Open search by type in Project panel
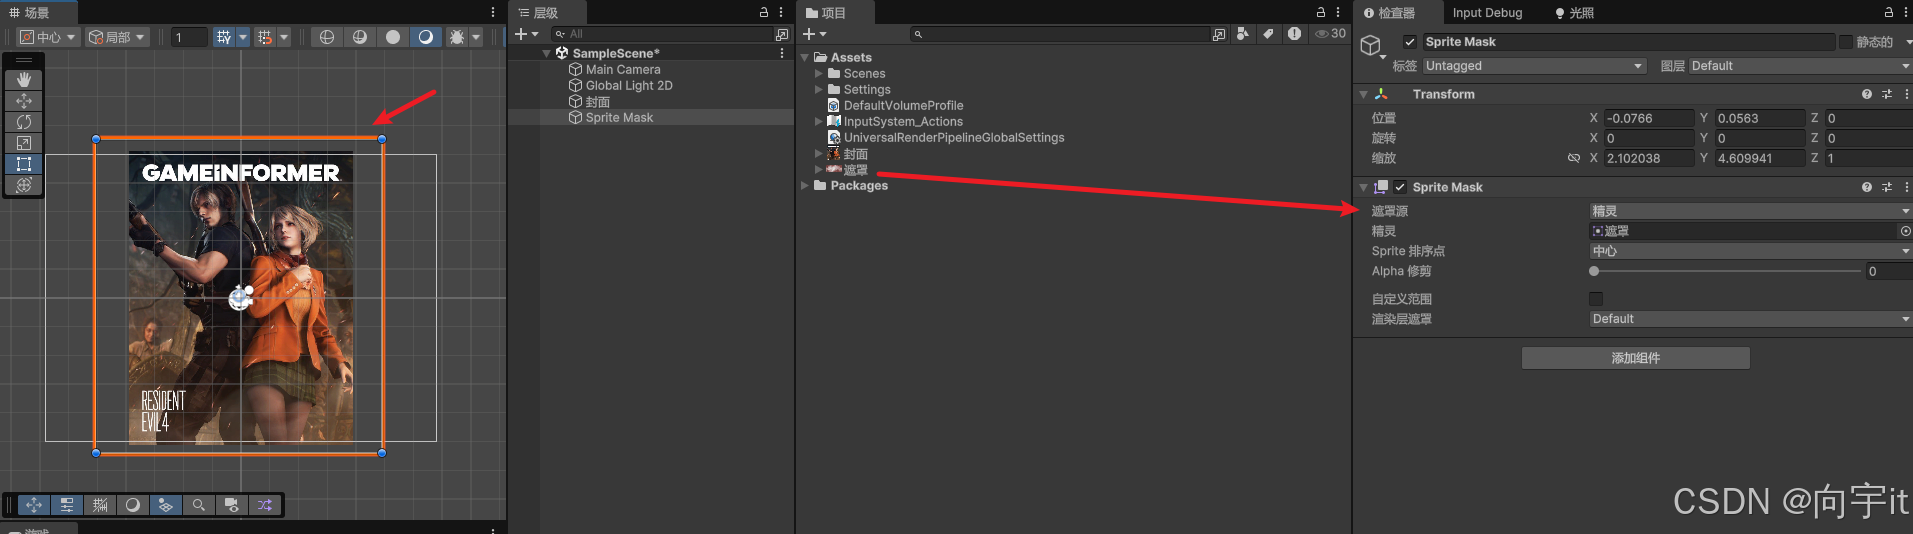The height and width of the screenshot is (534, 1913). [x=1242, y=34]
